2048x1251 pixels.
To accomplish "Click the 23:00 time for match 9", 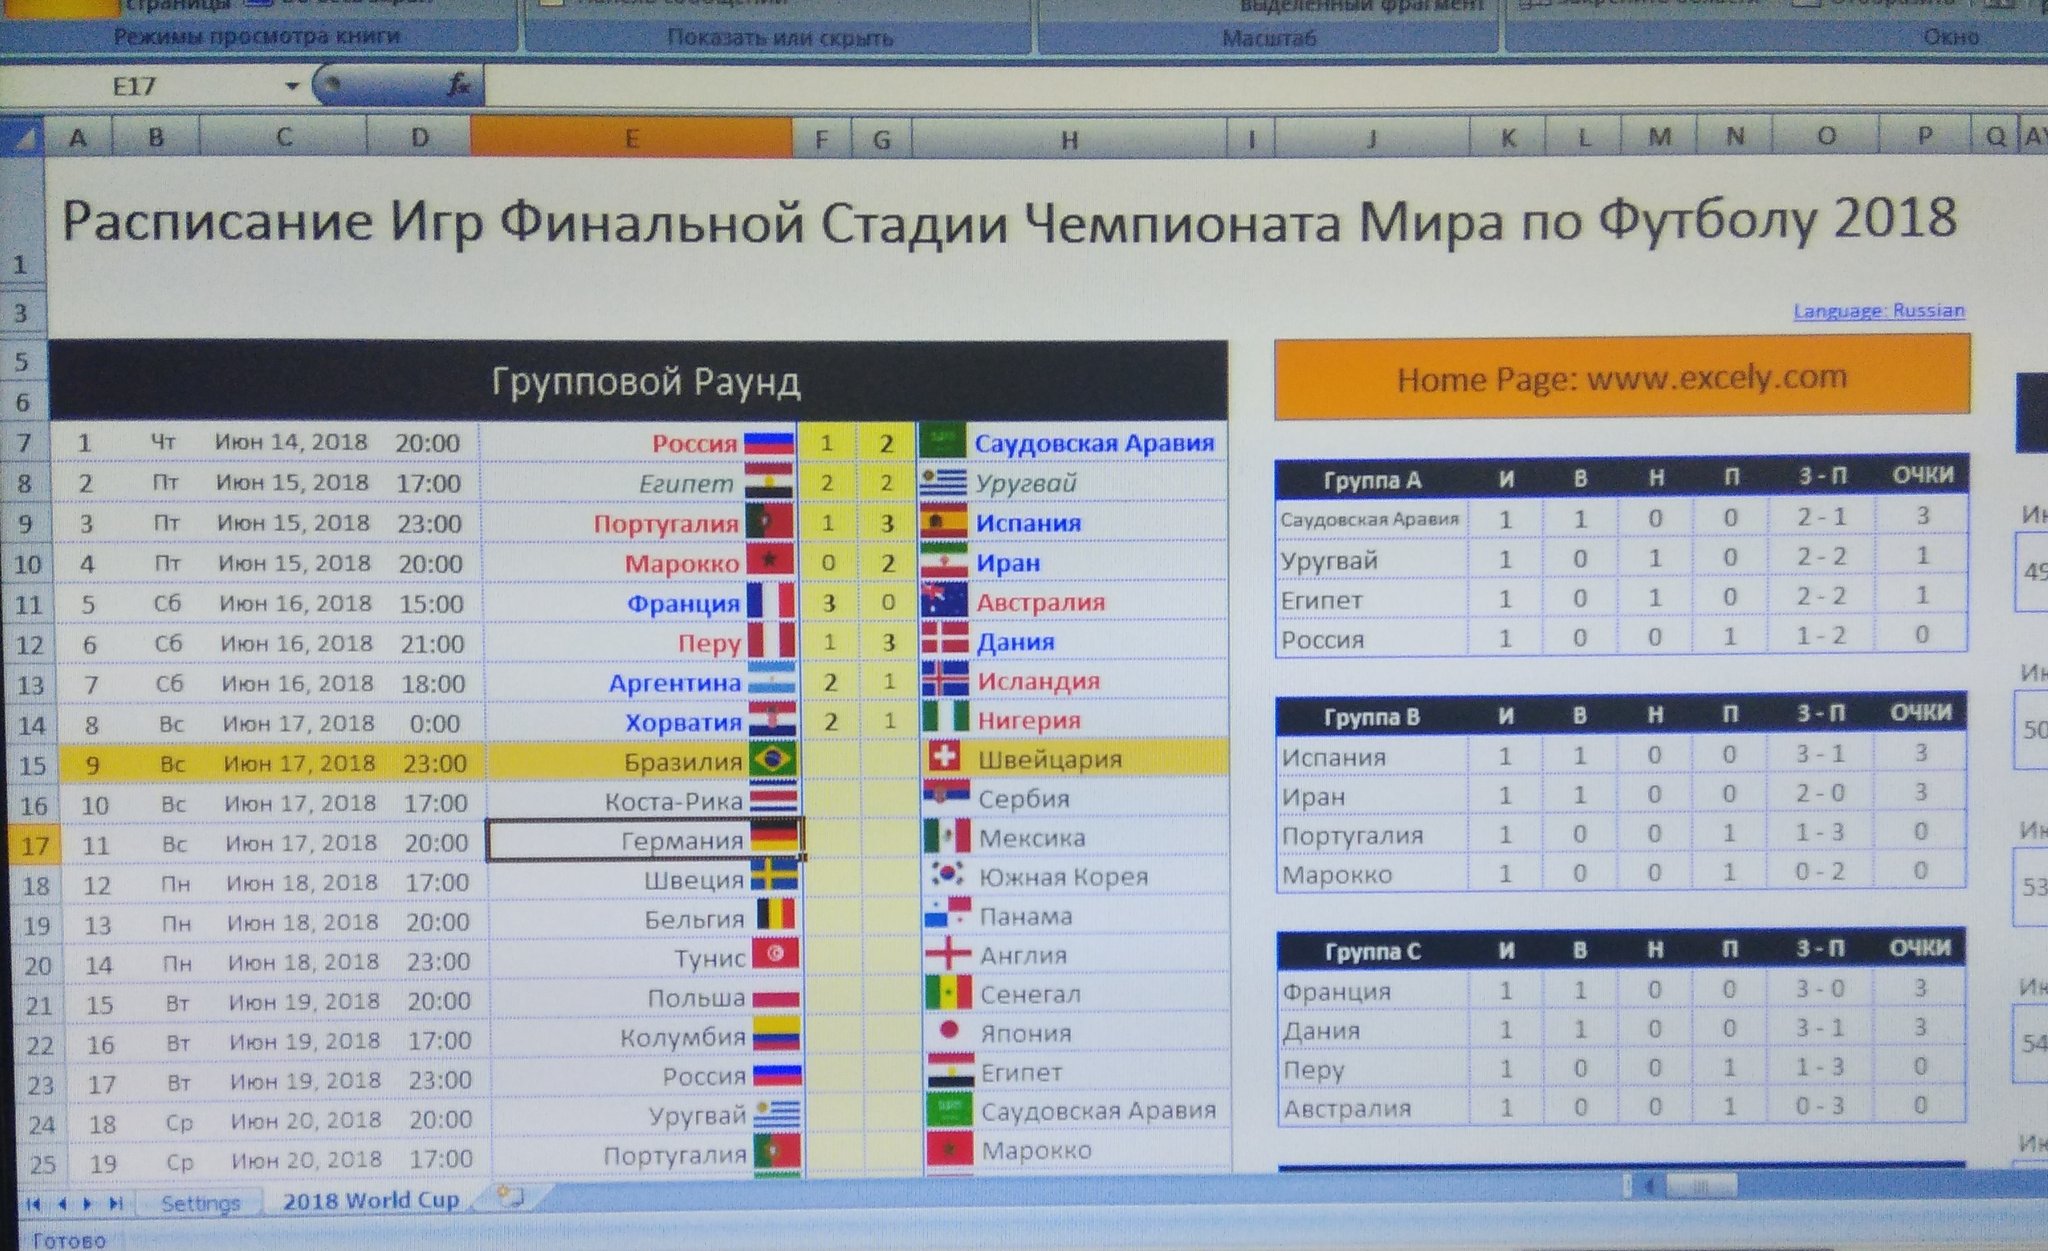I will (435, 763).
